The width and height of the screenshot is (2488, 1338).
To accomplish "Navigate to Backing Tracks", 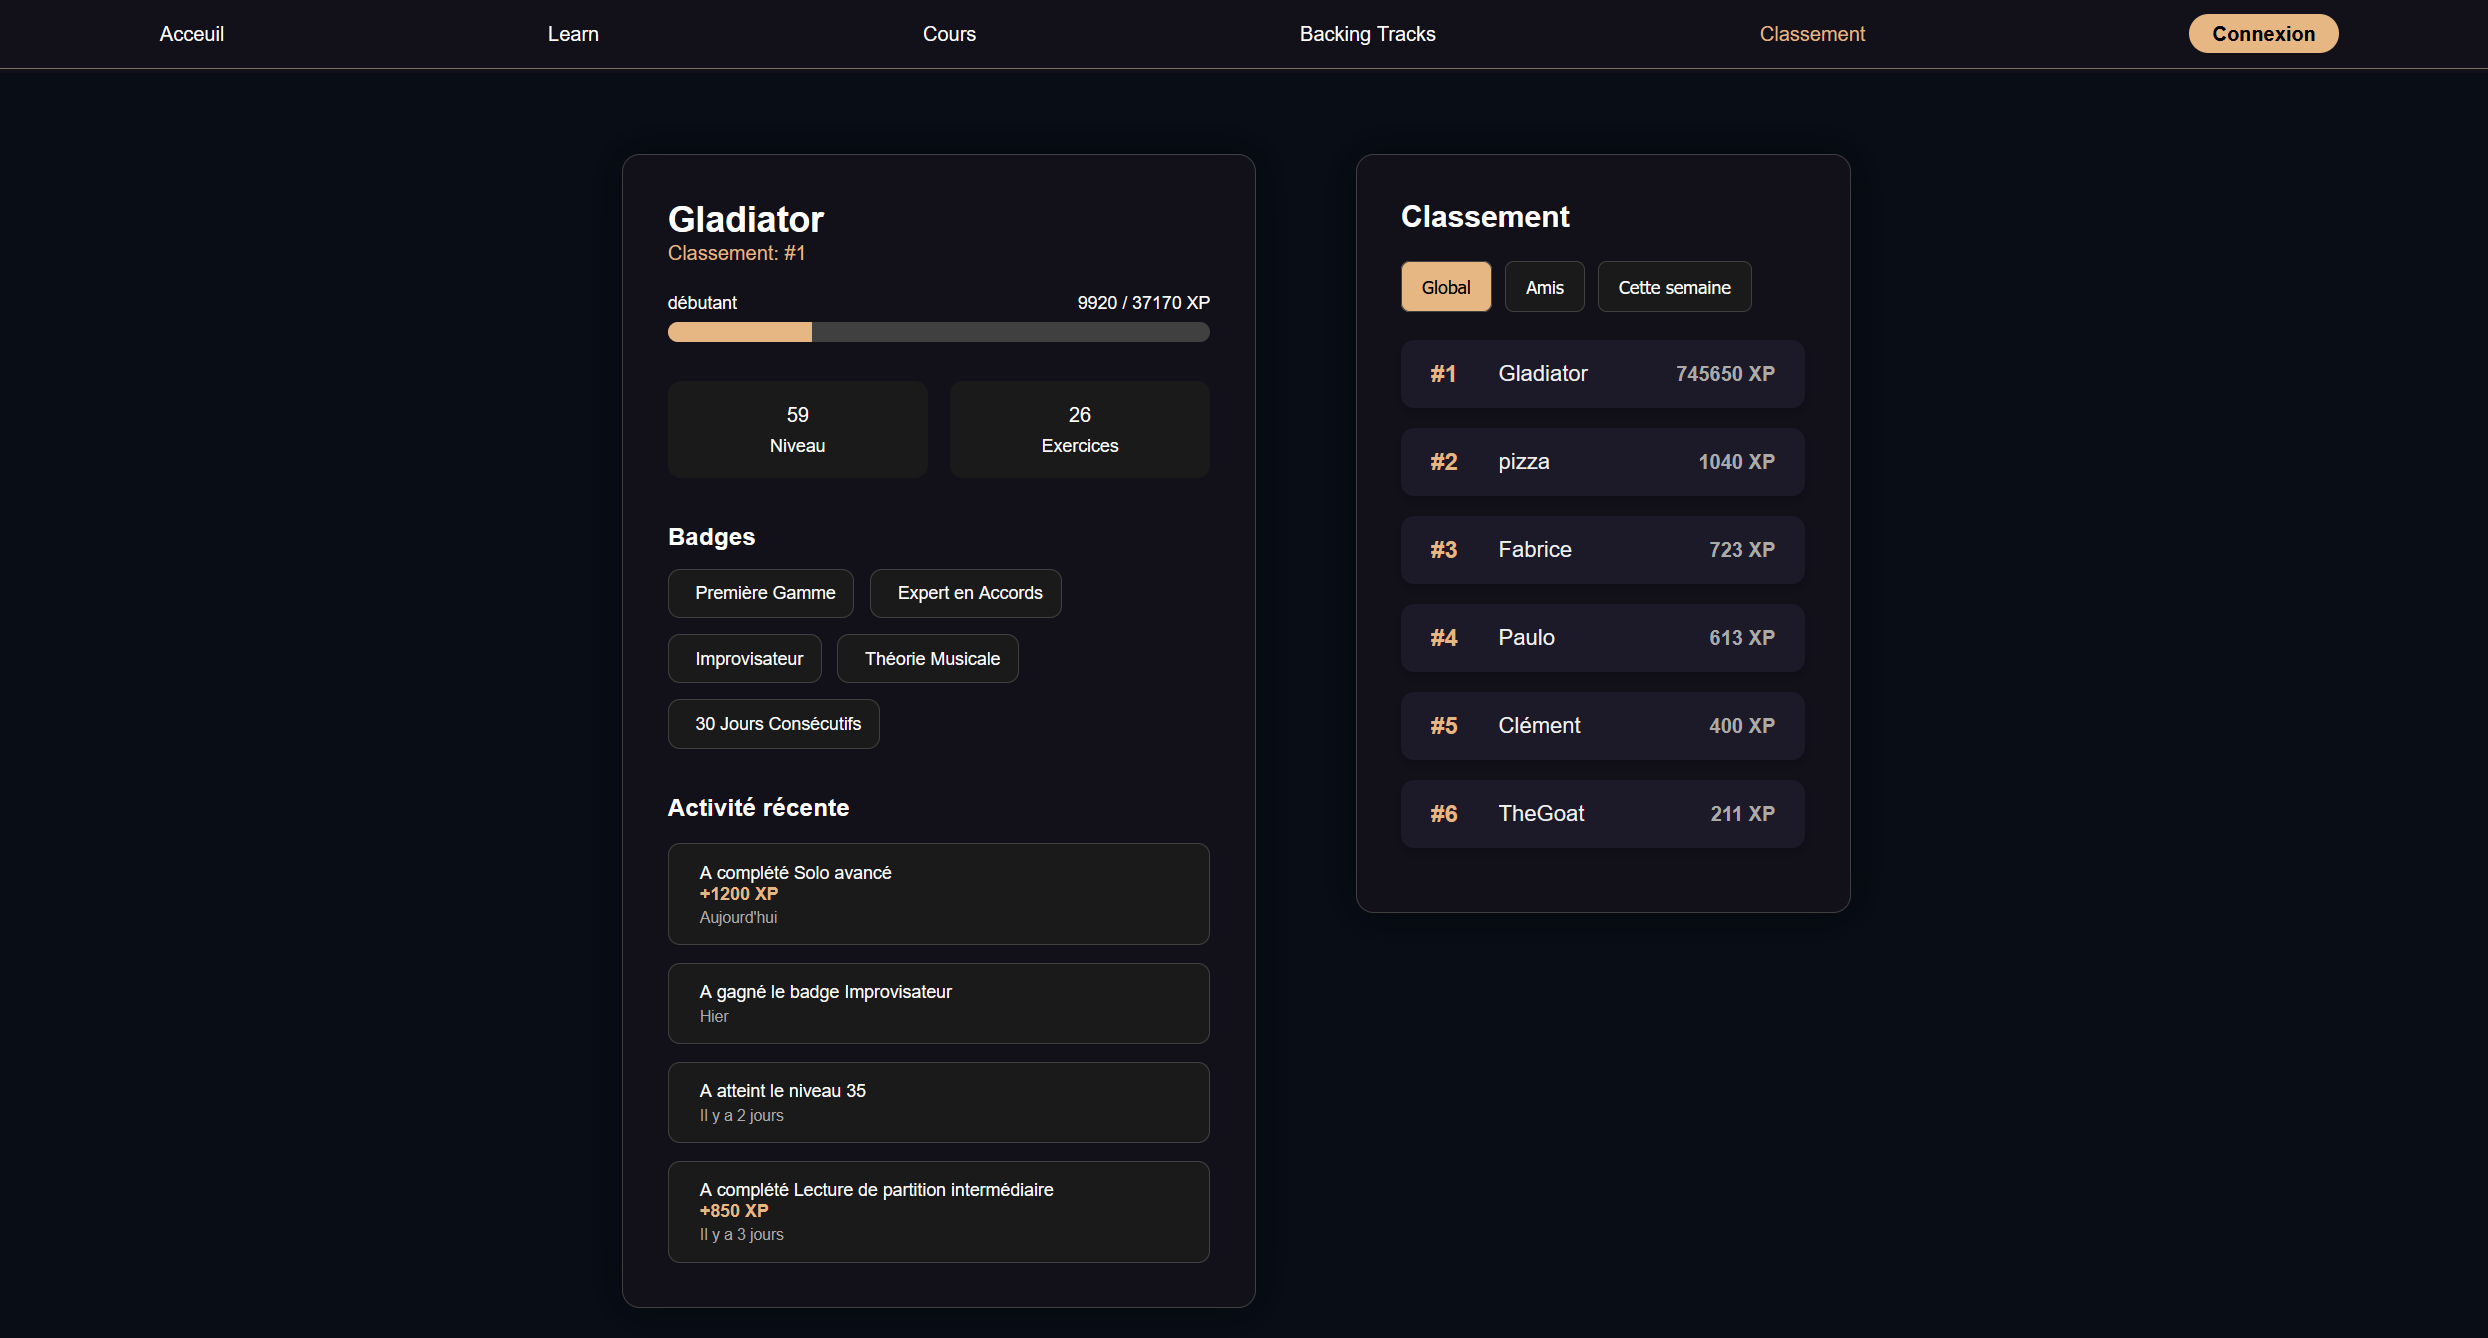I will [1367, 34].
